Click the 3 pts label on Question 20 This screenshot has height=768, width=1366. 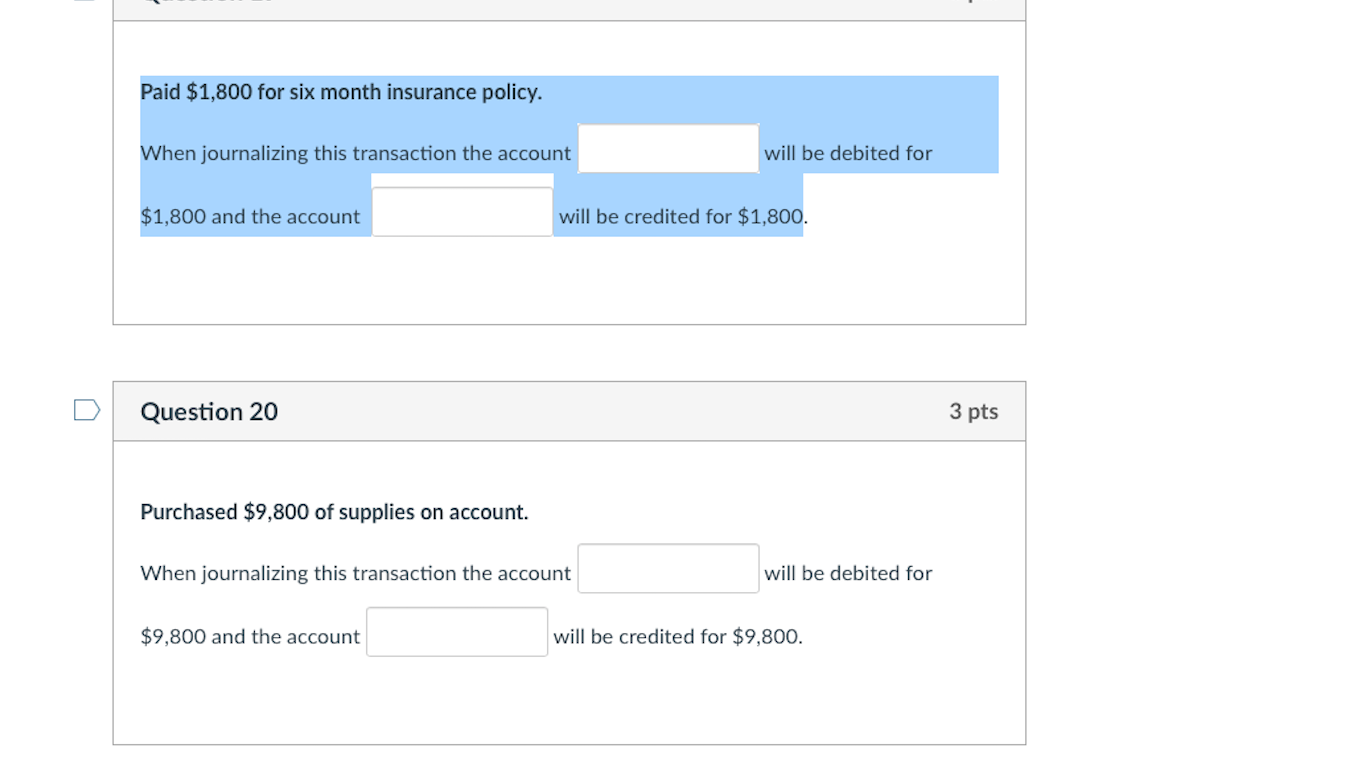[973, 411]
